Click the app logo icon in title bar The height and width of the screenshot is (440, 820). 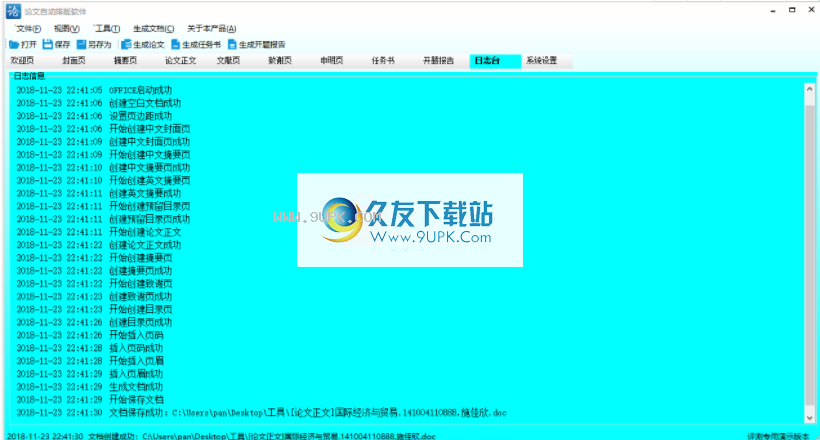13,11
